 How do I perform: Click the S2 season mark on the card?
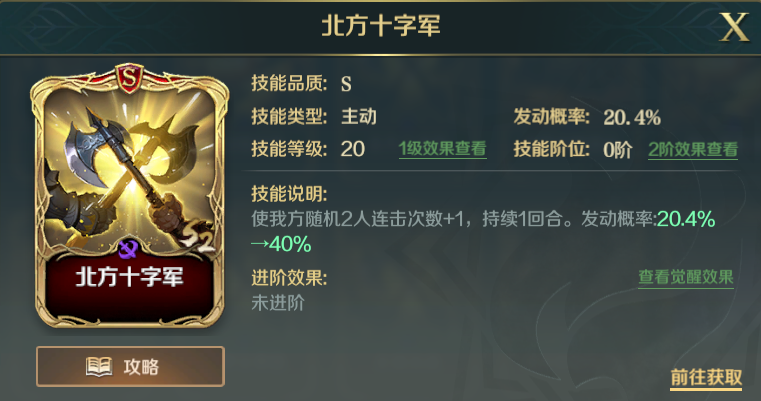coord(198,238)
